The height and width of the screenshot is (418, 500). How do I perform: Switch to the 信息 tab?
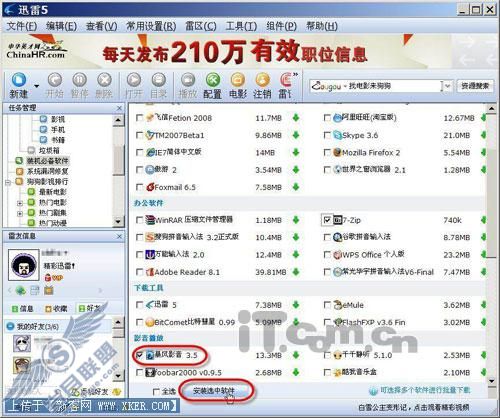(x=23, y=309)
